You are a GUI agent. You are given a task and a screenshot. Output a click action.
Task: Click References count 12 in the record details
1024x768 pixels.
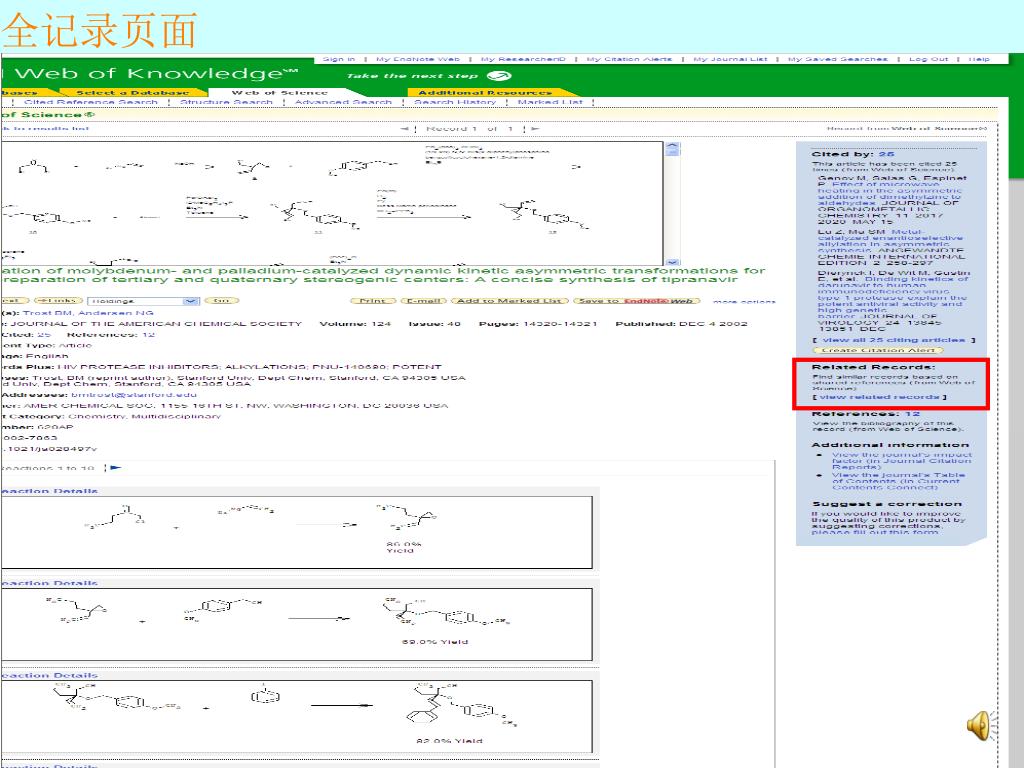point(148,334)
